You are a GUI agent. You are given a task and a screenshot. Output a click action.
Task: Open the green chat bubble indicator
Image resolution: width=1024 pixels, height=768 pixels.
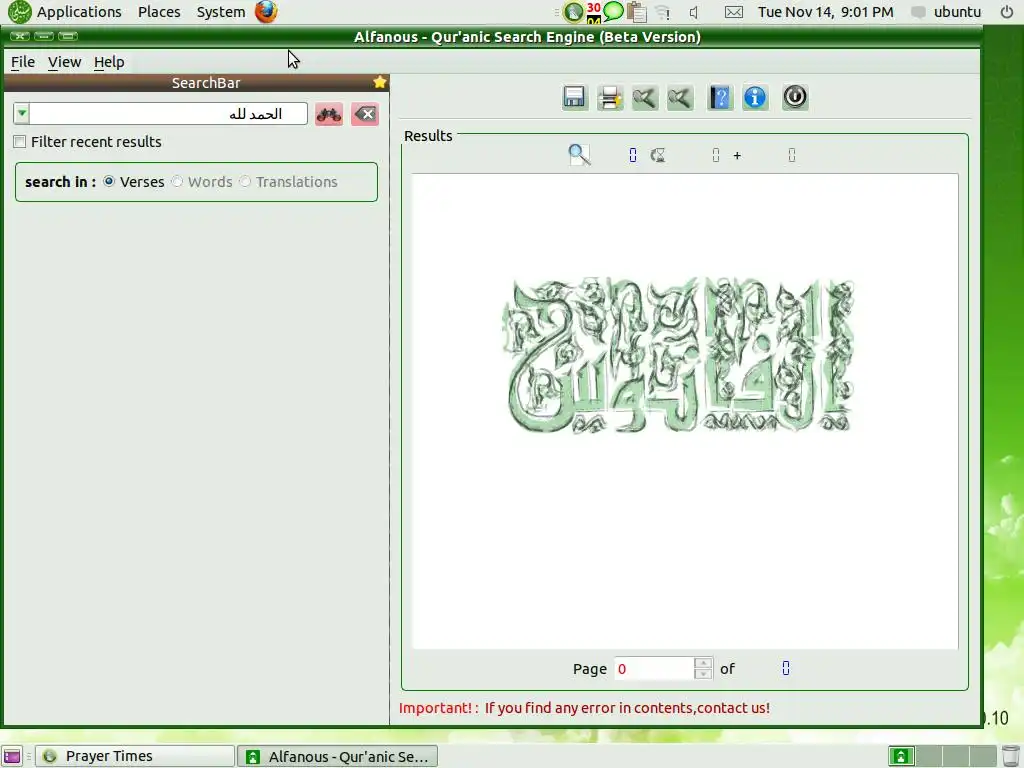click(x=613, y=11)
